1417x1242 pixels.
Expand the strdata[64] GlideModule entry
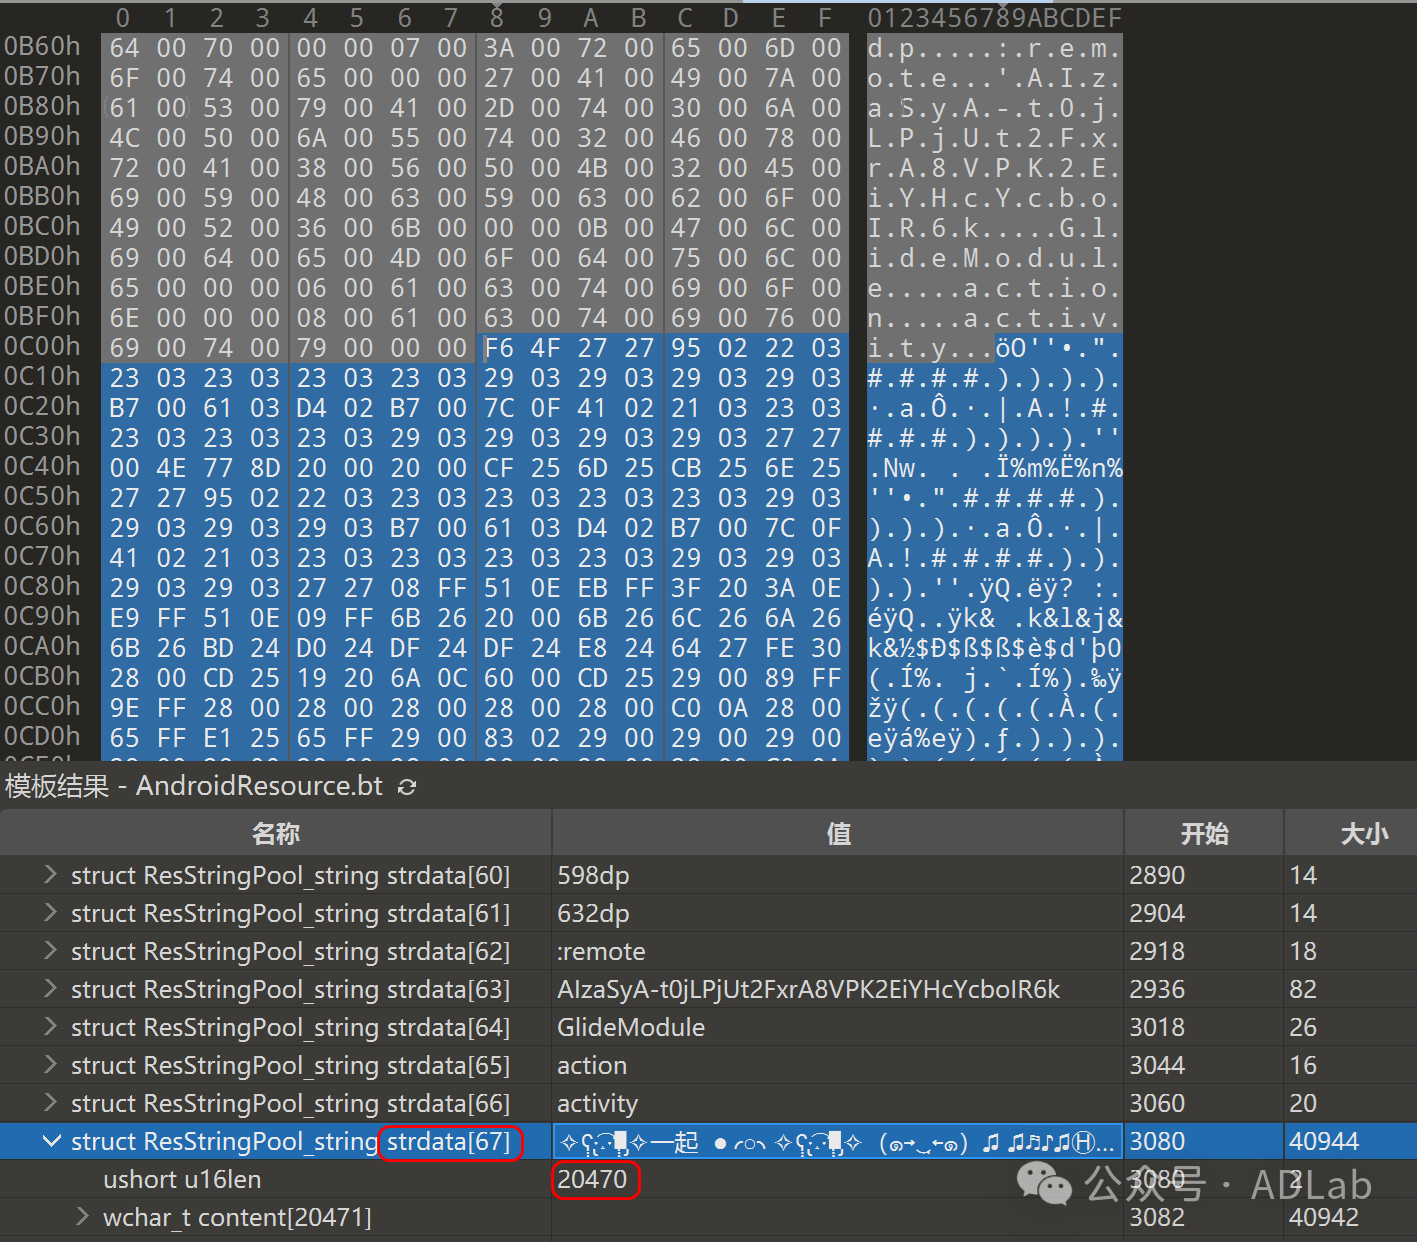click(x=50, y=1027)
